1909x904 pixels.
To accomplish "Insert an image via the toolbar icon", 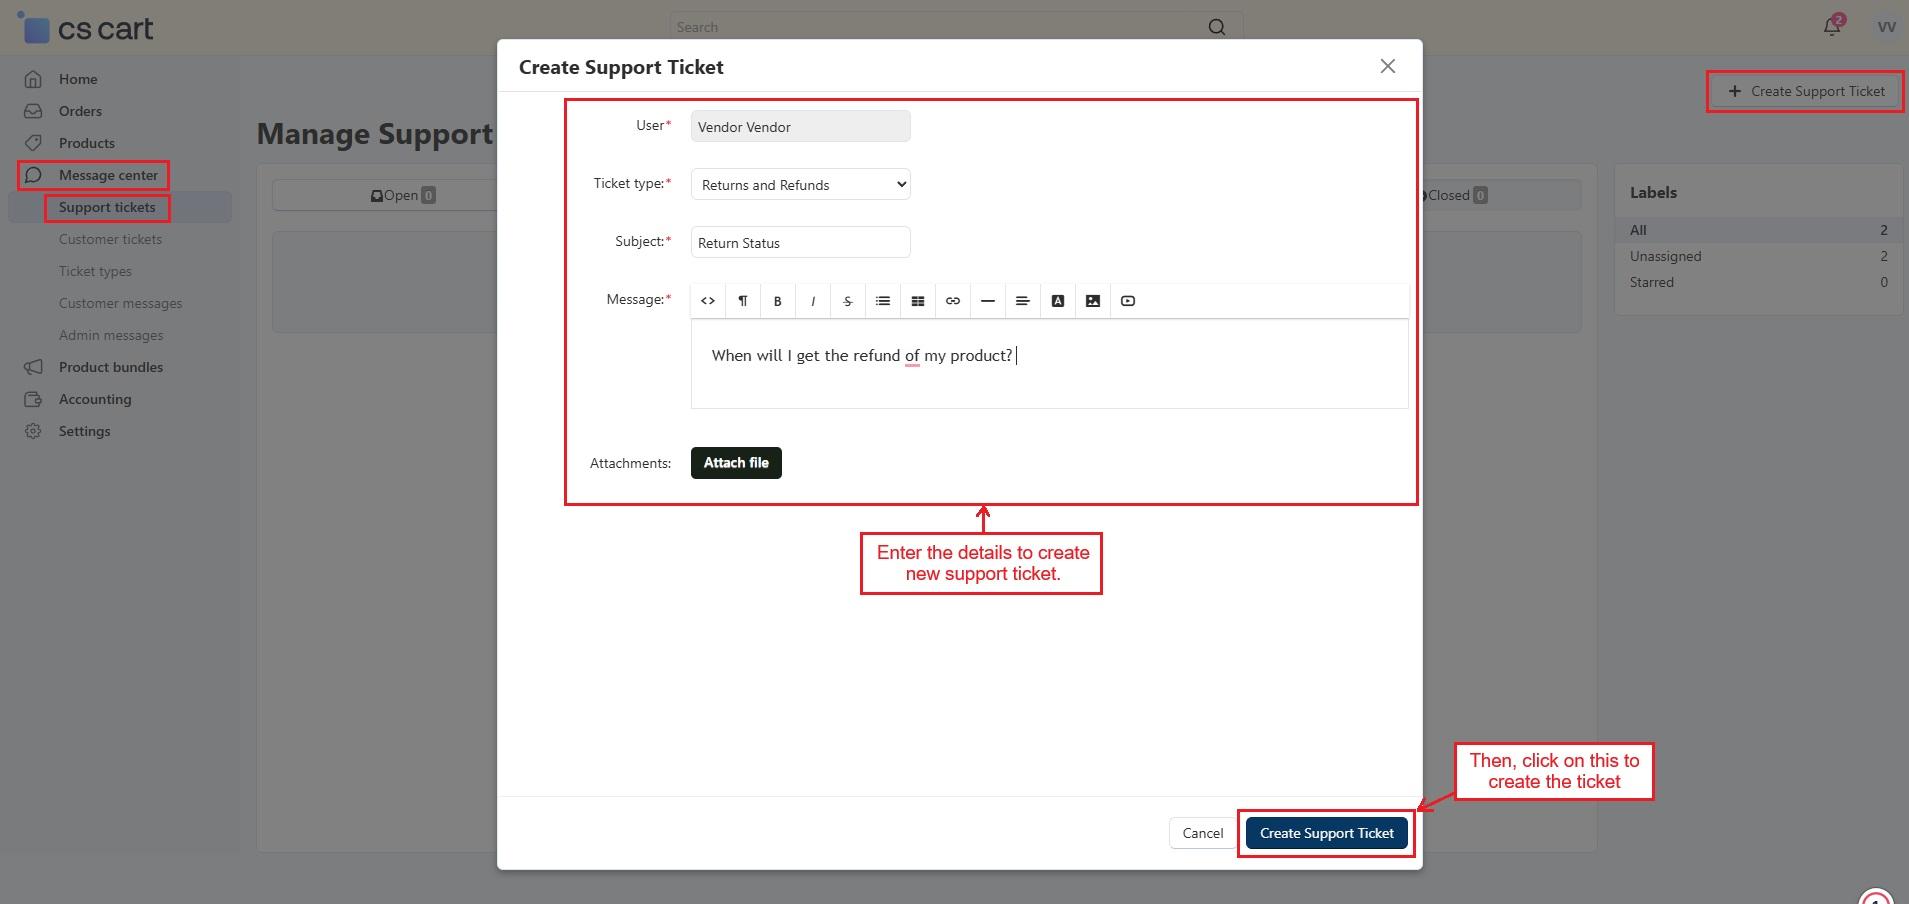I will [1092, 301].
